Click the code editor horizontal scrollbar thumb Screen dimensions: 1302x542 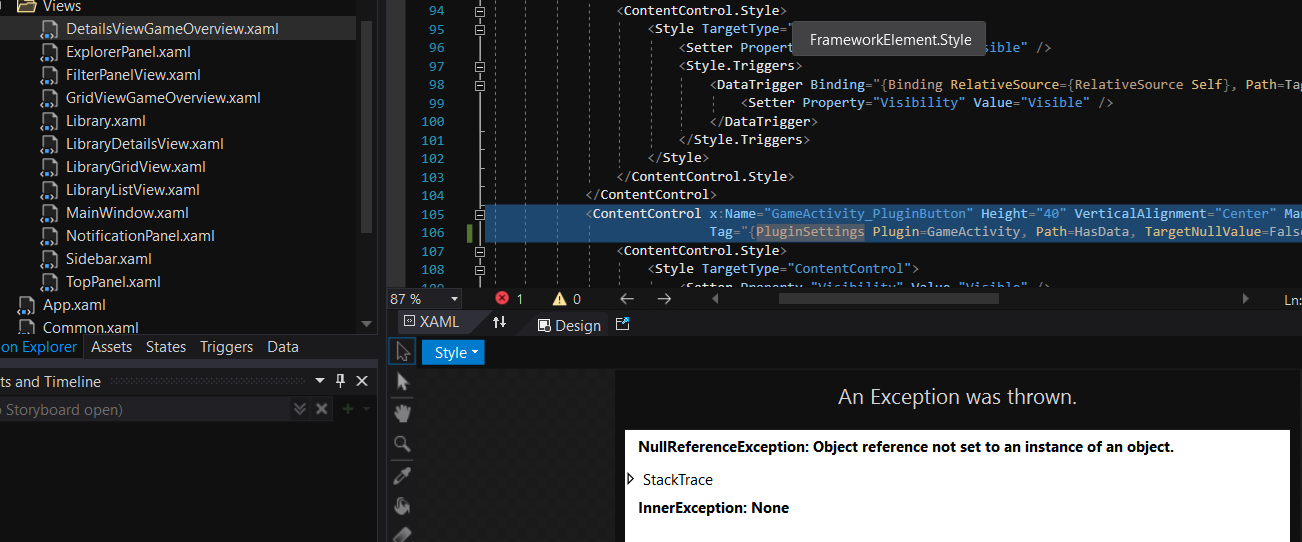click(x=889, y=298)
